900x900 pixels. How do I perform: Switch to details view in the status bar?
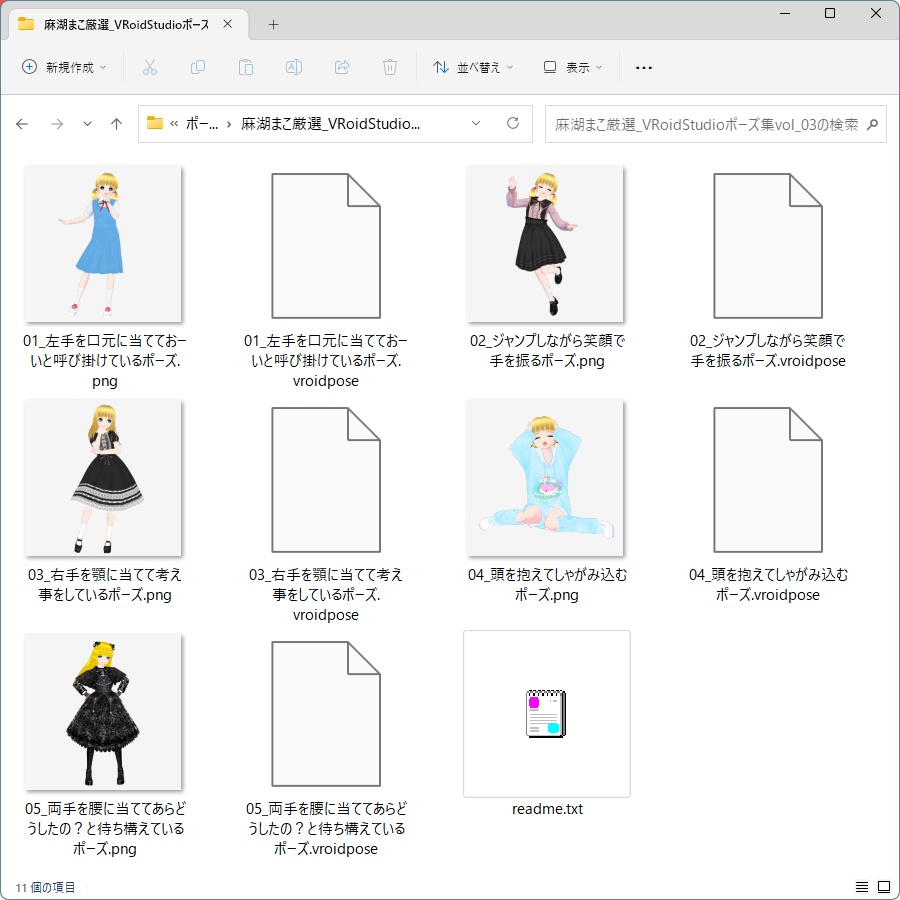click(861, 887)
